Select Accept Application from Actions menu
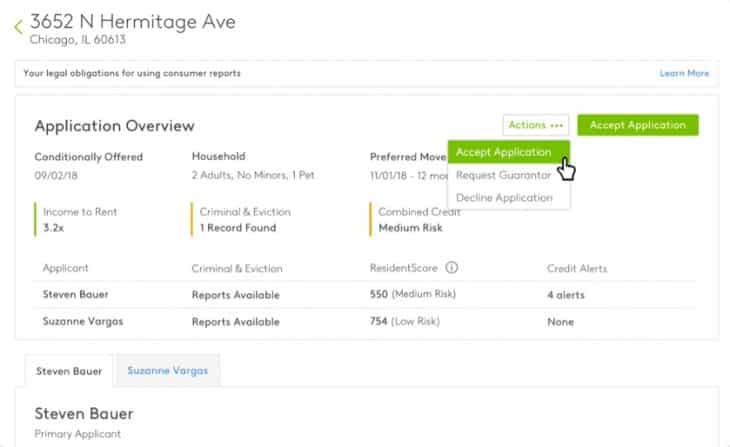730x447 pixels. click(504, 152)
